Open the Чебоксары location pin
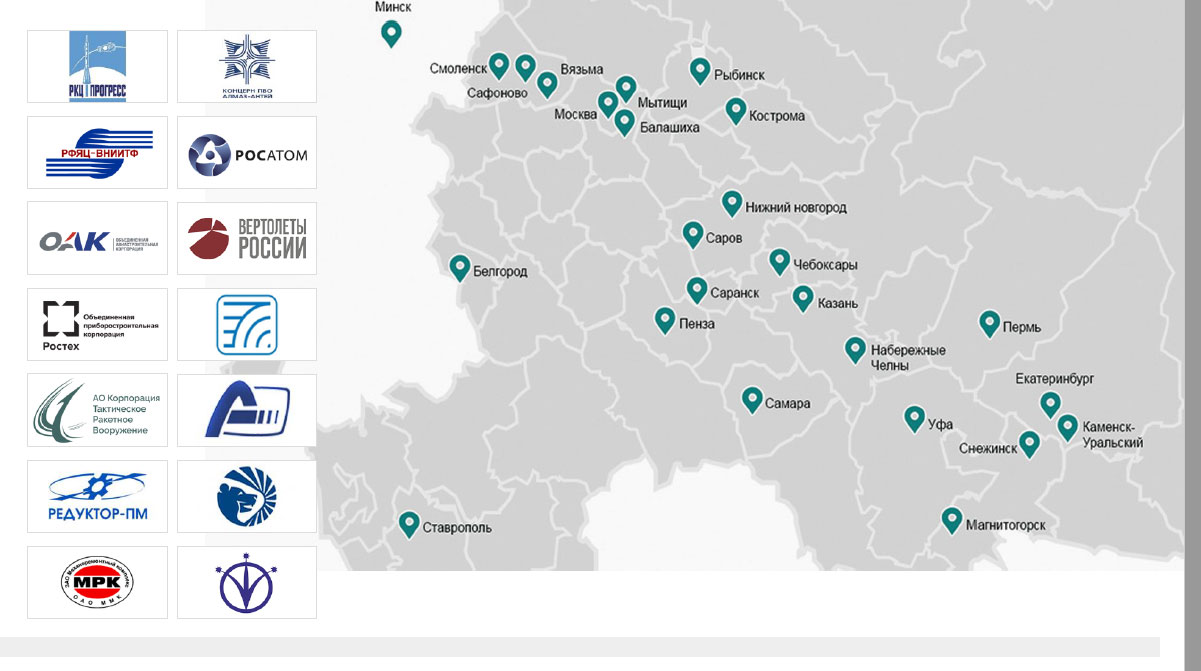 780,261
